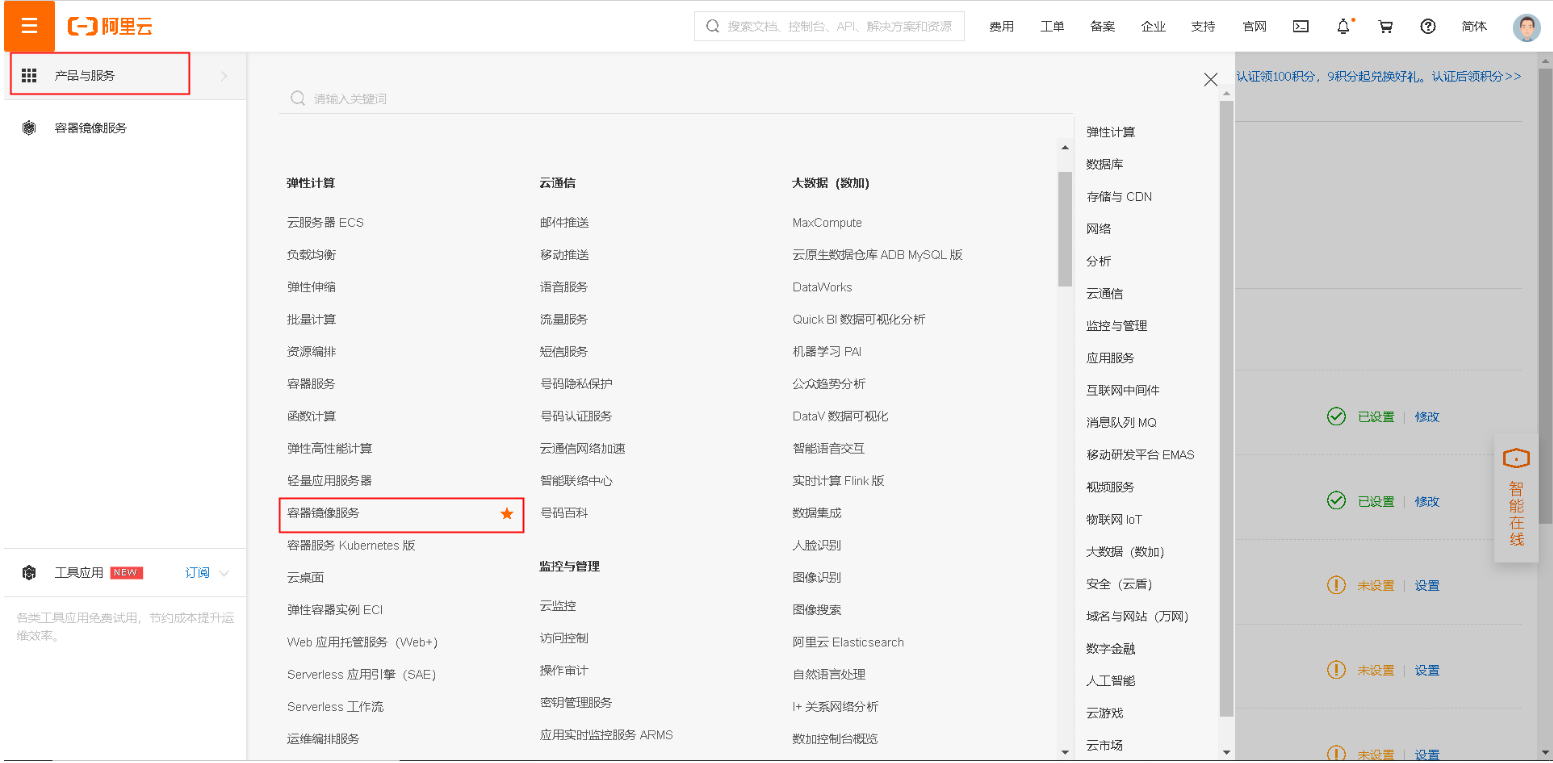This screenshot has width=1553, height=763.
Task: Jump to 移动研发平台 EMAS category
Action: [x=1140, y=455]
